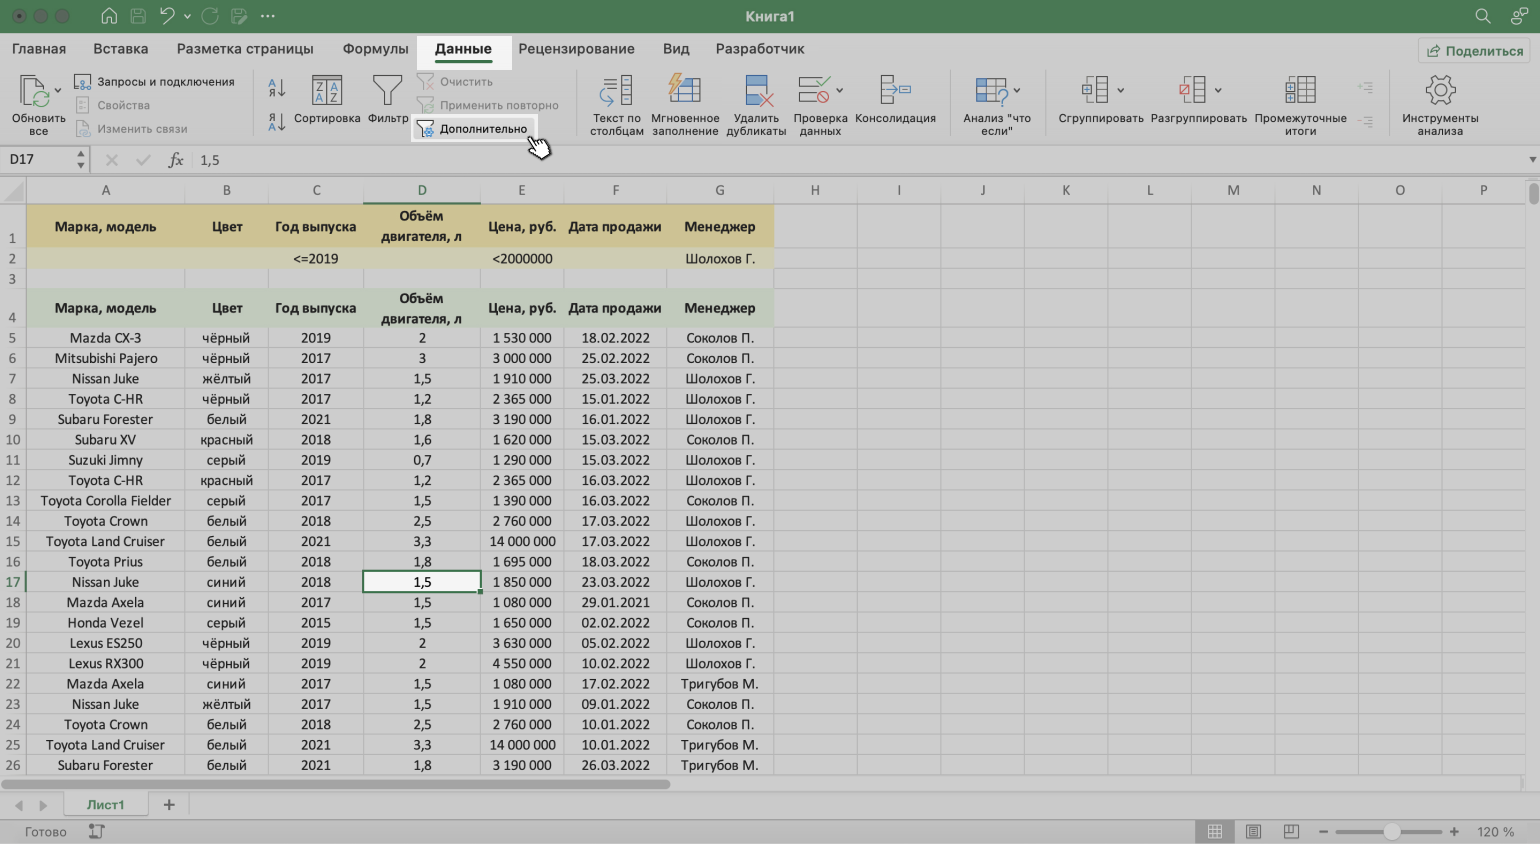This screenshot has height=844, width=1540.
Task: Switch to the Вставка ribbon tab
Action: tap(121, 49)
